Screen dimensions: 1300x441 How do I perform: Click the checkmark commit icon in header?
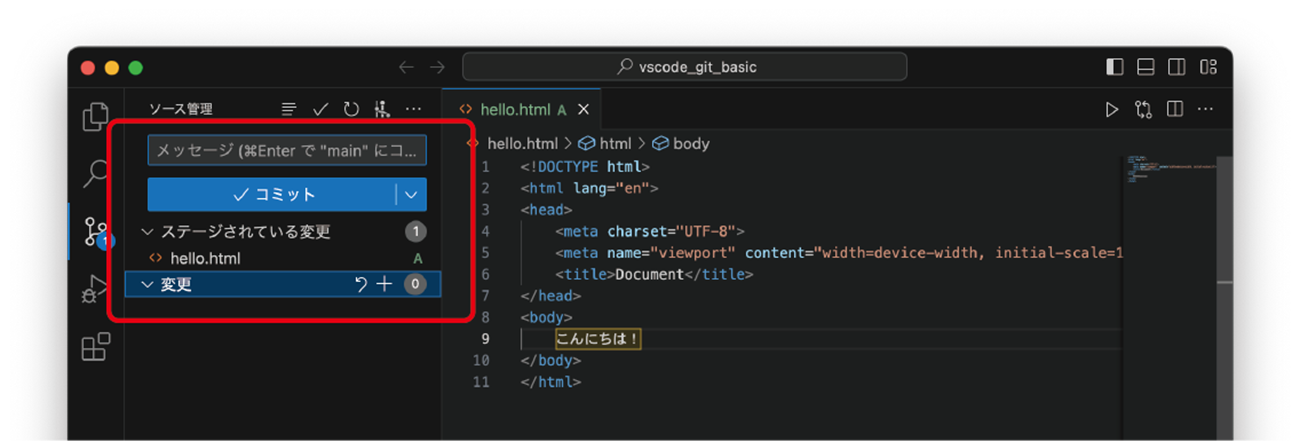pyautogui.click(x=320, y=109)
